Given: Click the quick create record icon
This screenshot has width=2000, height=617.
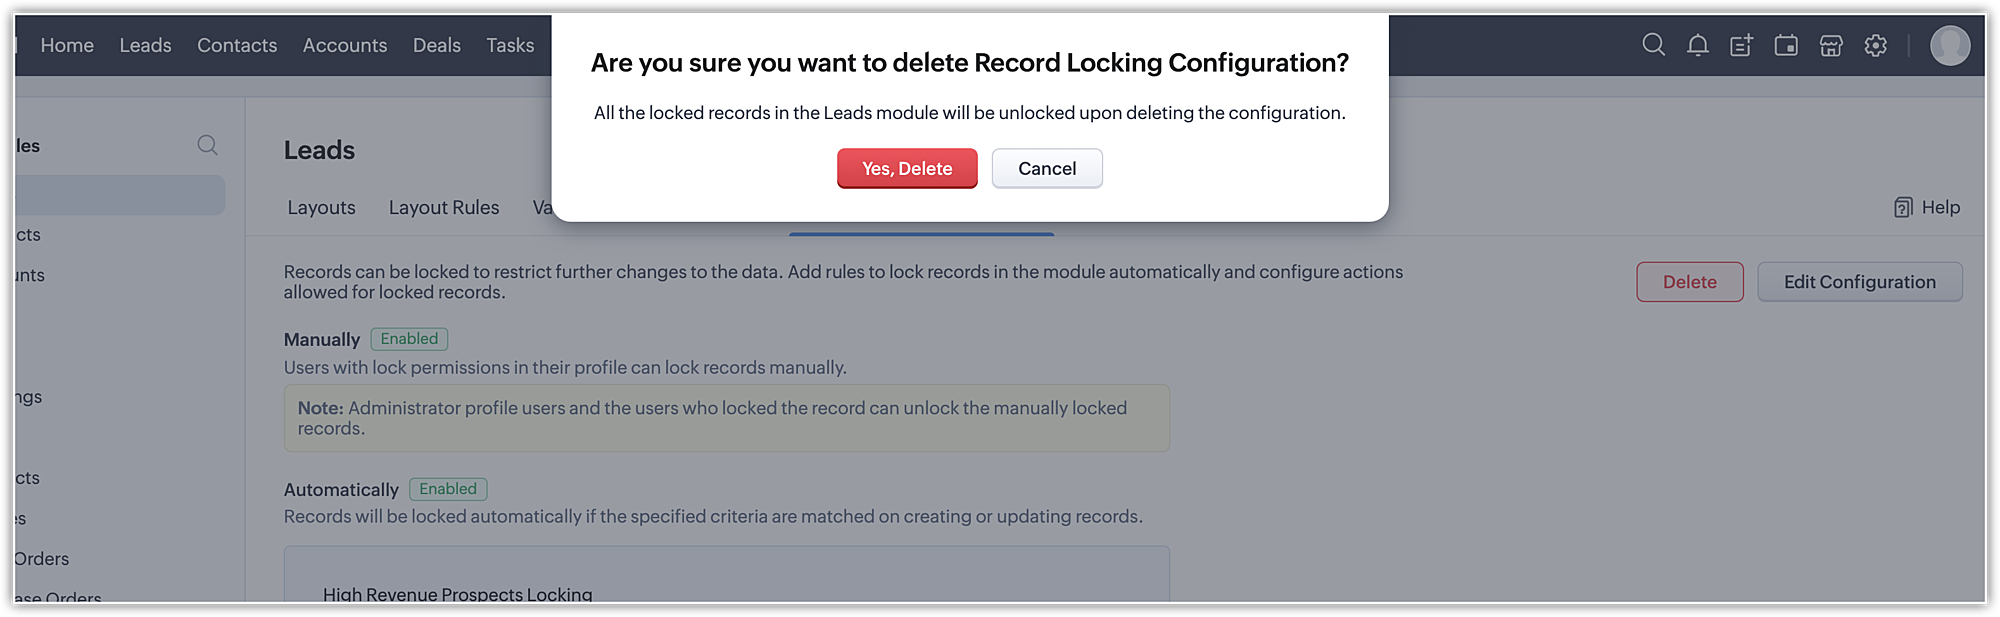Looking at the screenshot, I should tap(1741, 45).
